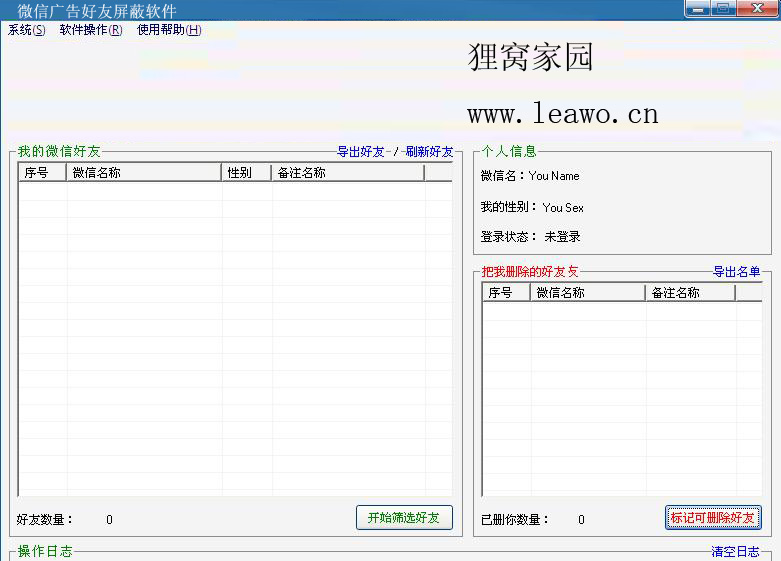Viewport: 781px width, 561px height.
Task: Click the 好友数量 label
Action: tap(45, 520)
